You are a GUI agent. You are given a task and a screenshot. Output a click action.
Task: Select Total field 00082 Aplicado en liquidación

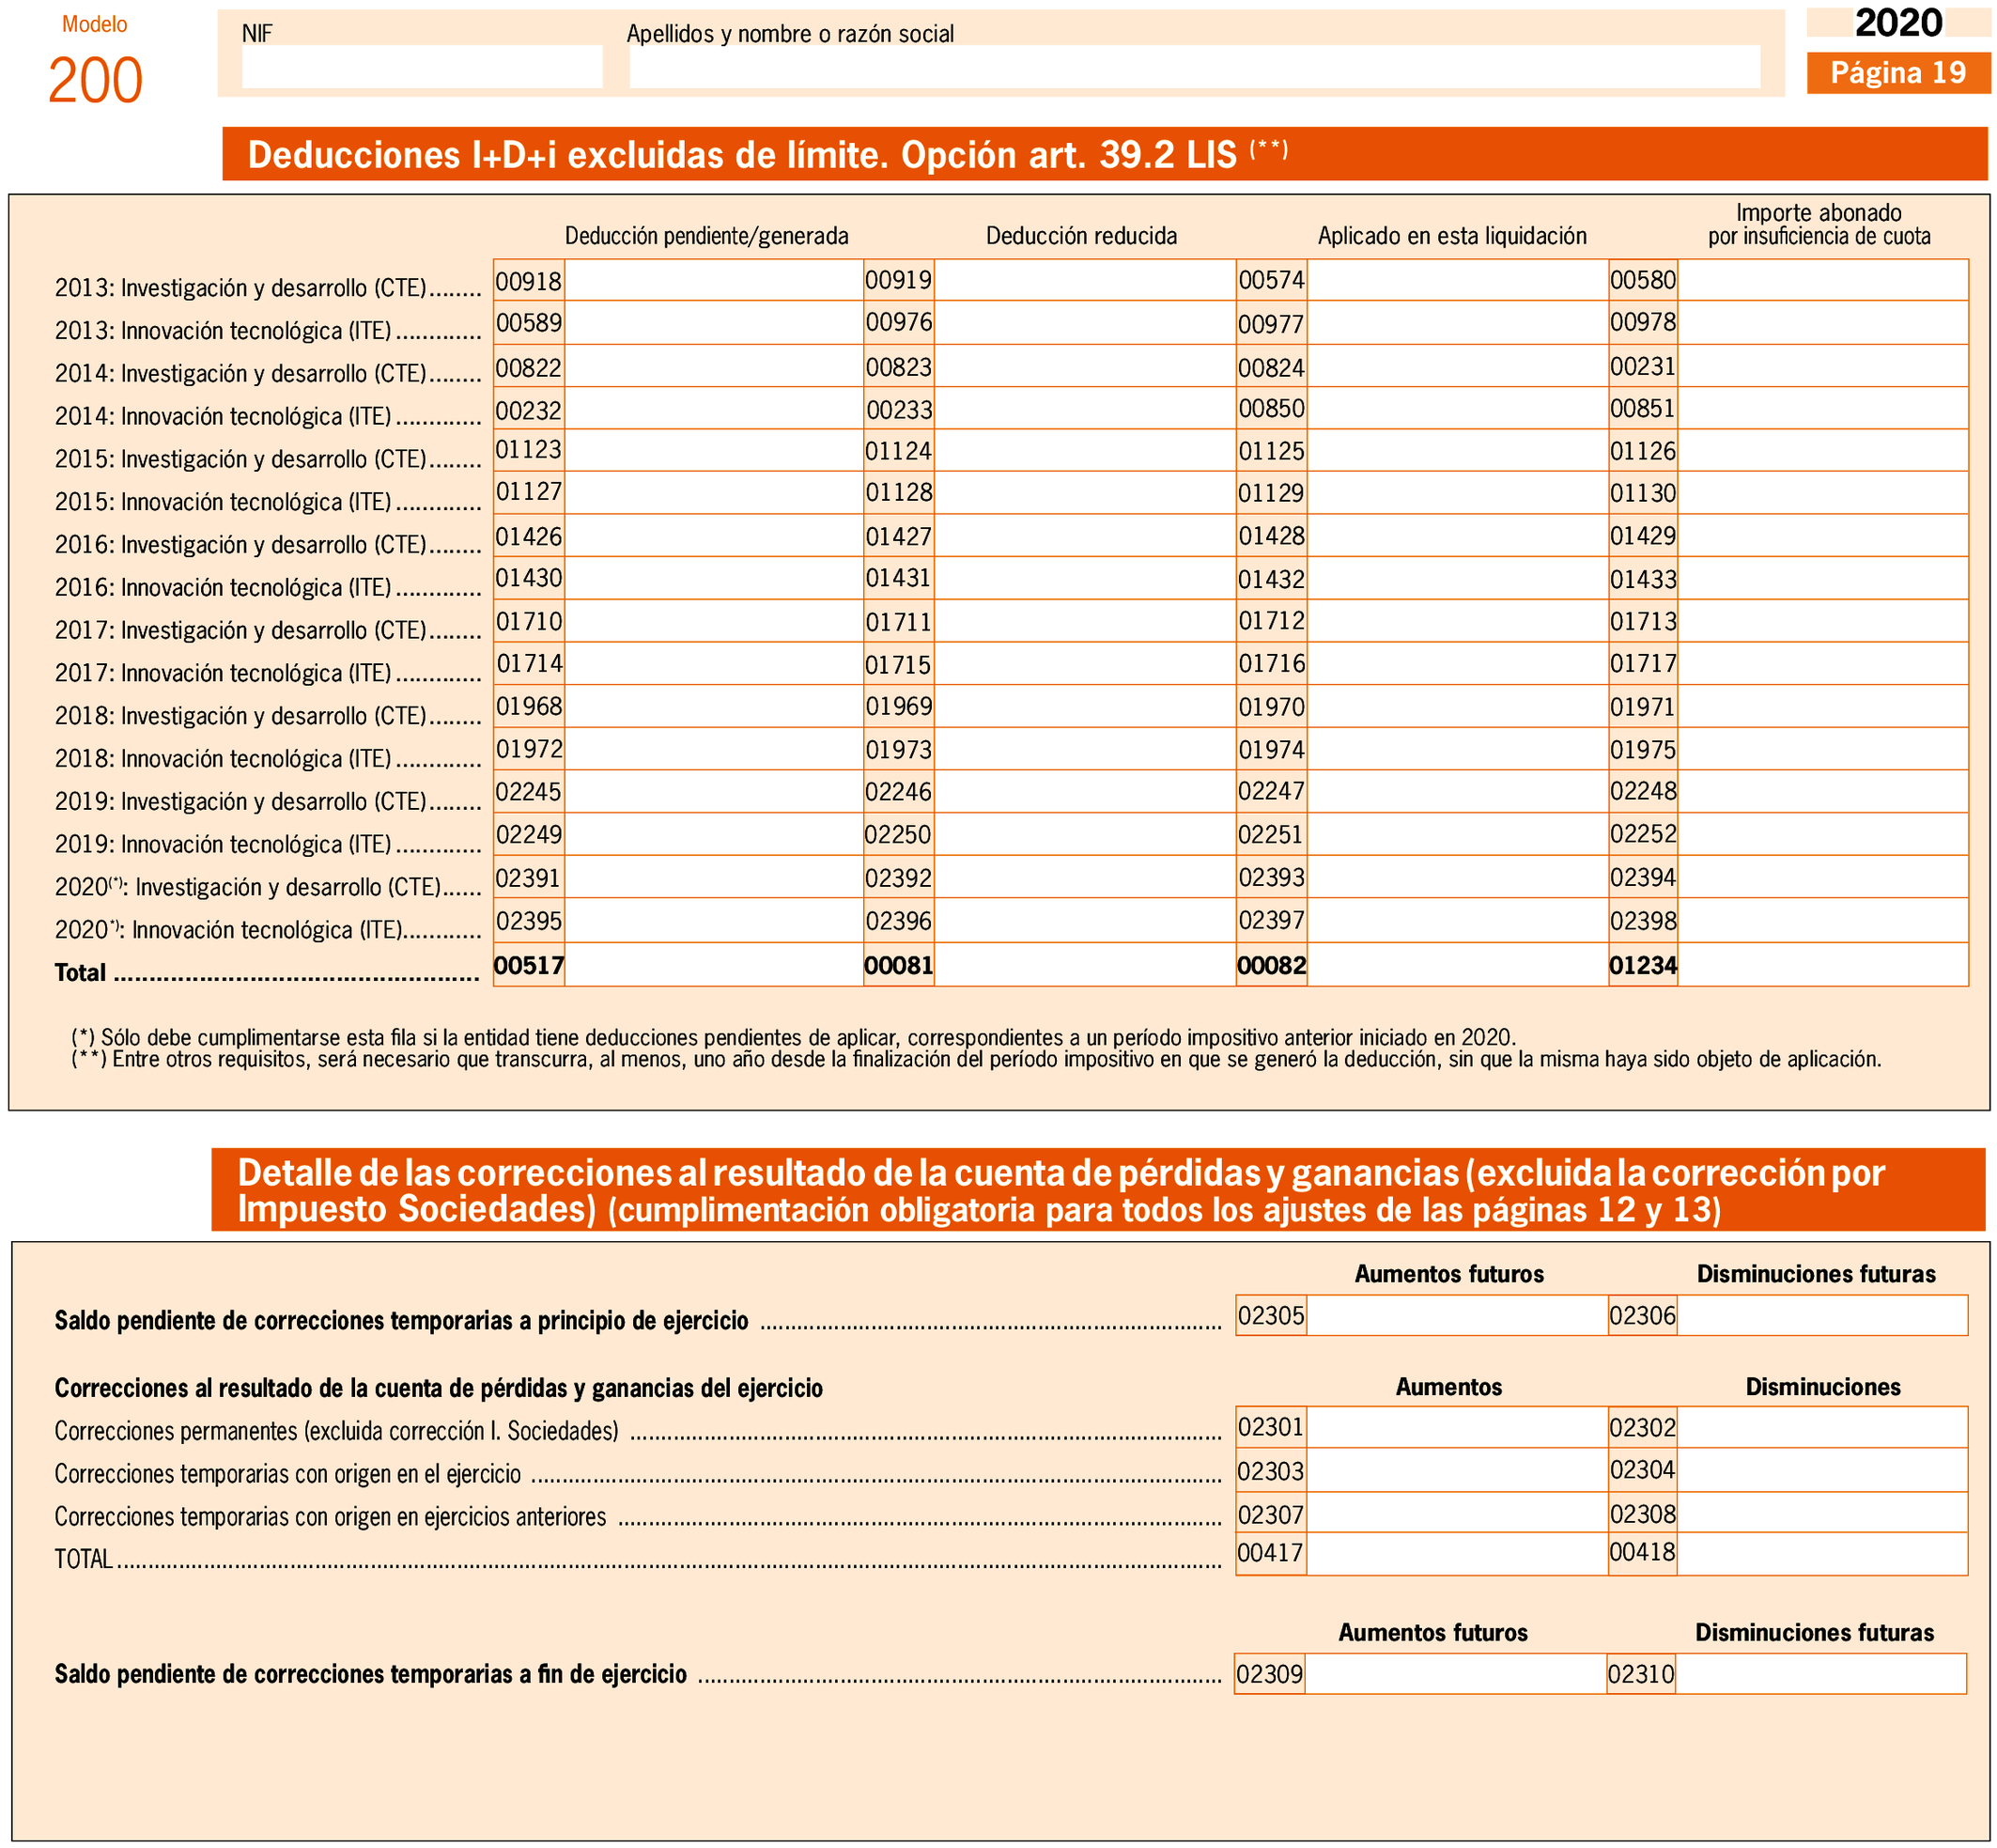(1458, 965)
